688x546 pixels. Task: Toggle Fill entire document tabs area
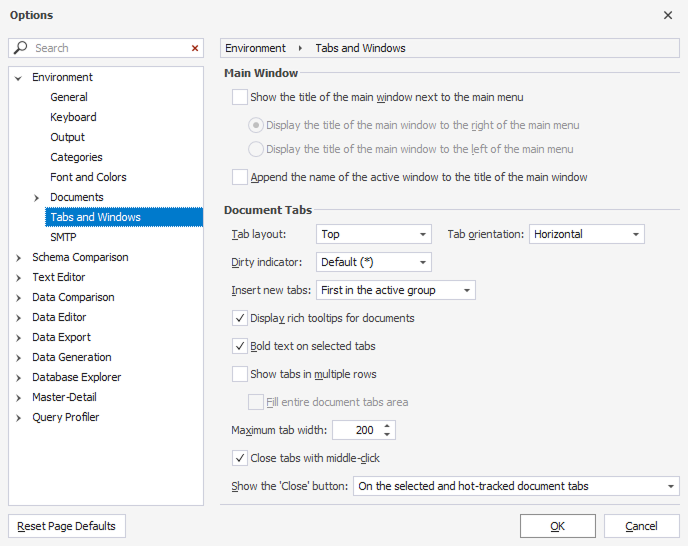click(x=256, y=402)
